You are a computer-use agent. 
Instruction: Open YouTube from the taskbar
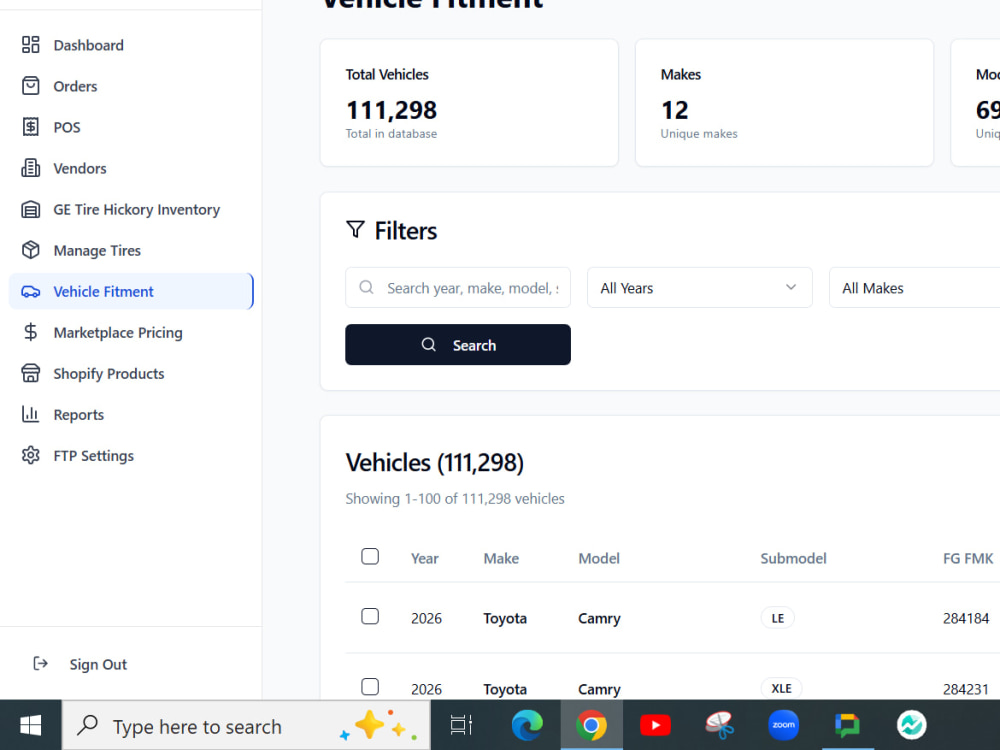[655, 725]
